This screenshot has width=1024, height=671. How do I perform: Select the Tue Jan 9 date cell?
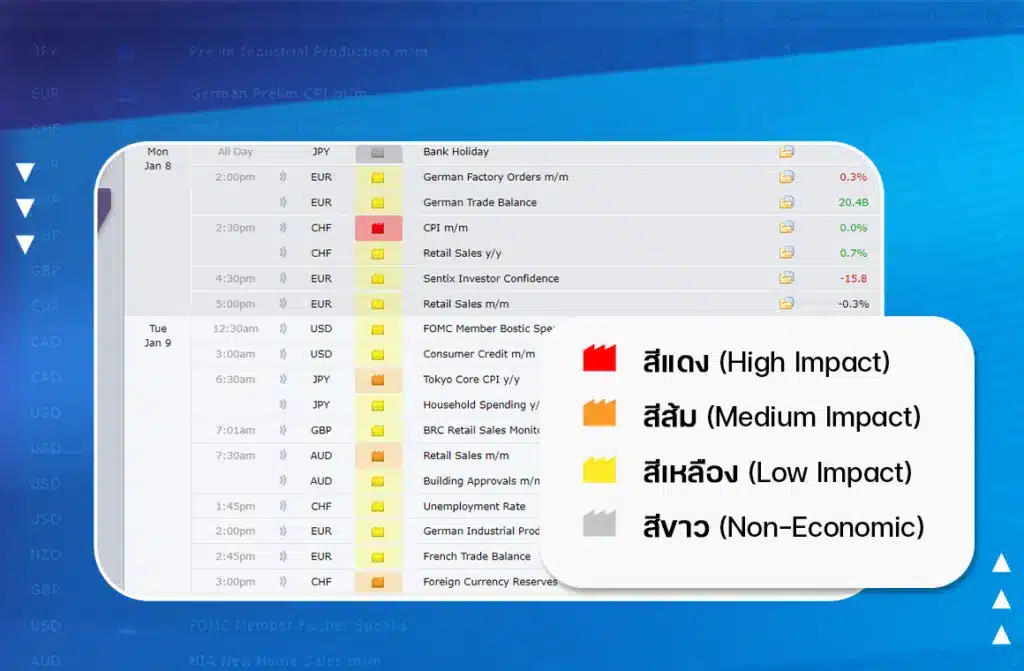[157, 336]
